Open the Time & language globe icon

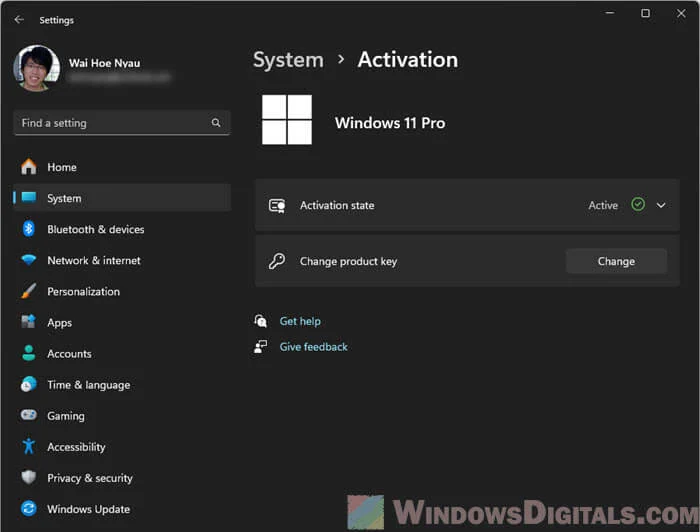[29, 384]
